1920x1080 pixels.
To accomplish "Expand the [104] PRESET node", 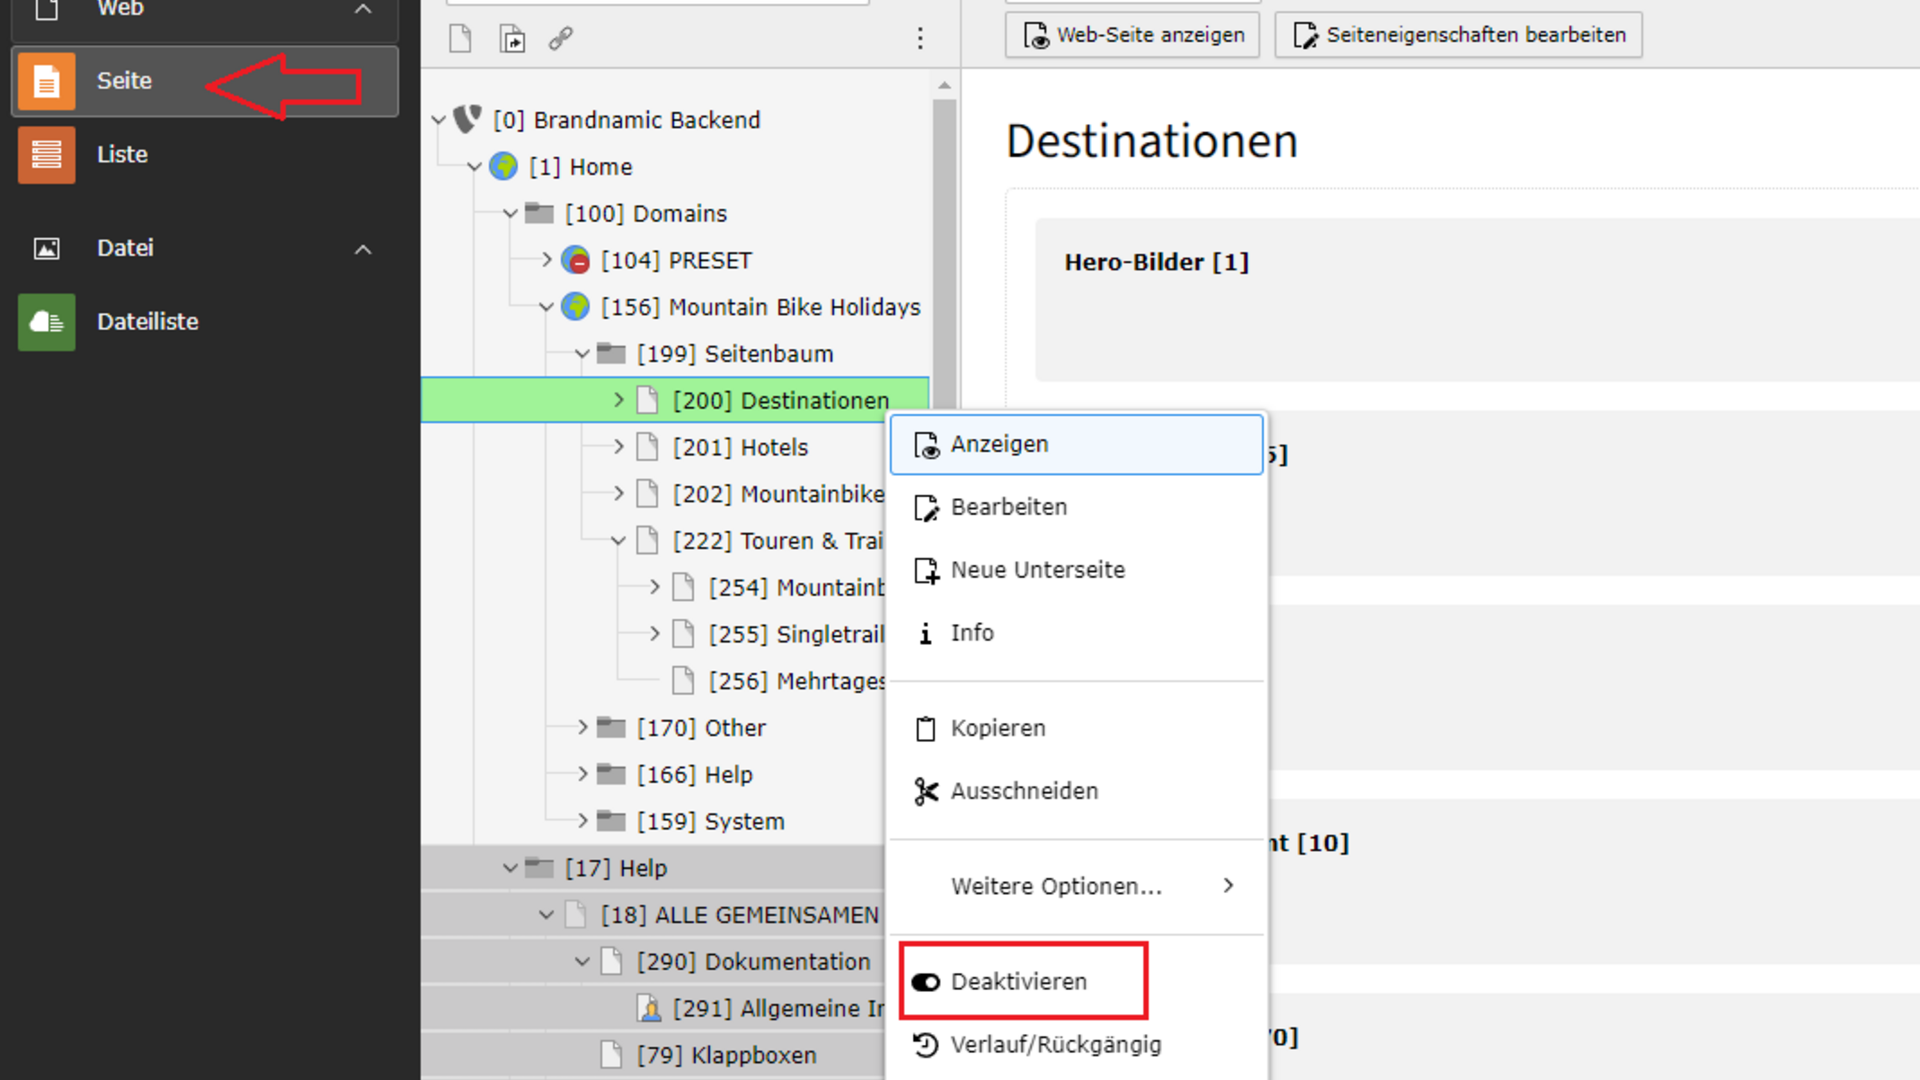I will pyautogui.click(x=546, y=260).
